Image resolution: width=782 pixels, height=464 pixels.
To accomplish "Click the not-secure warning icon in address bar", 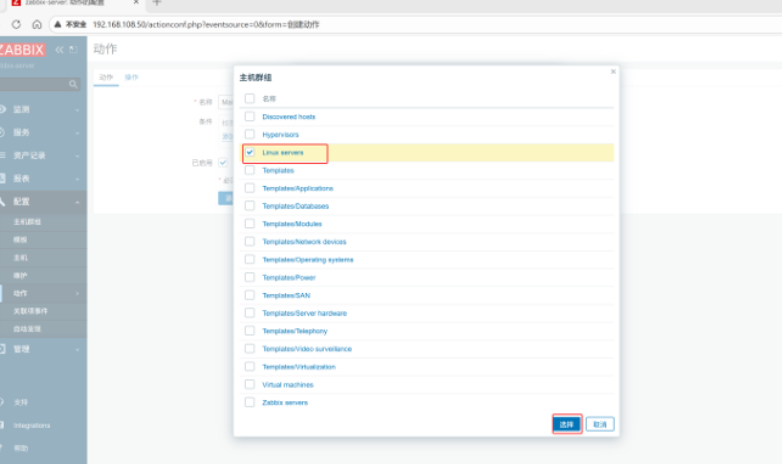I will [58, 24].
